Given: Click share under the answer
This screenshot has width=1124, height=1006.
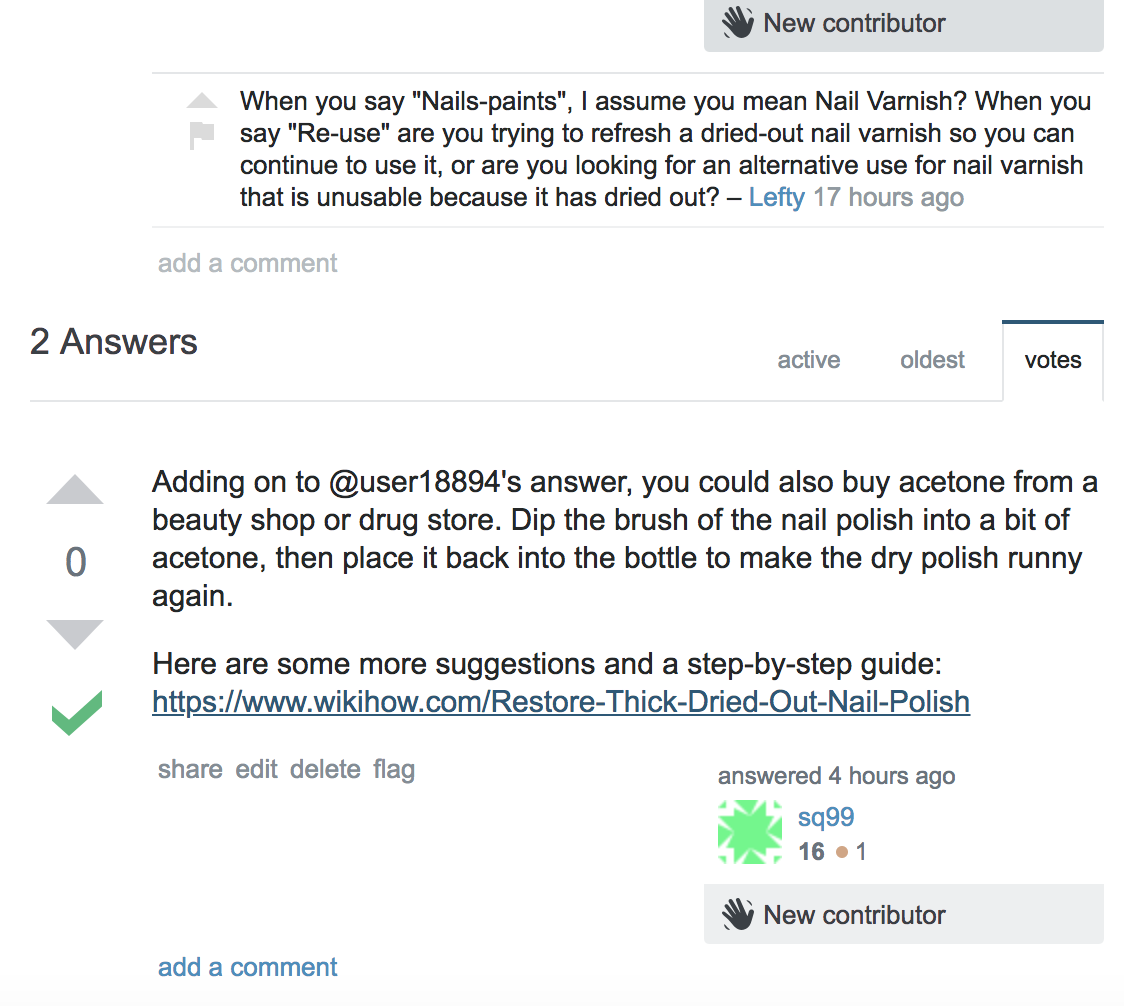Looking at the screenshot, I should 190,769.
